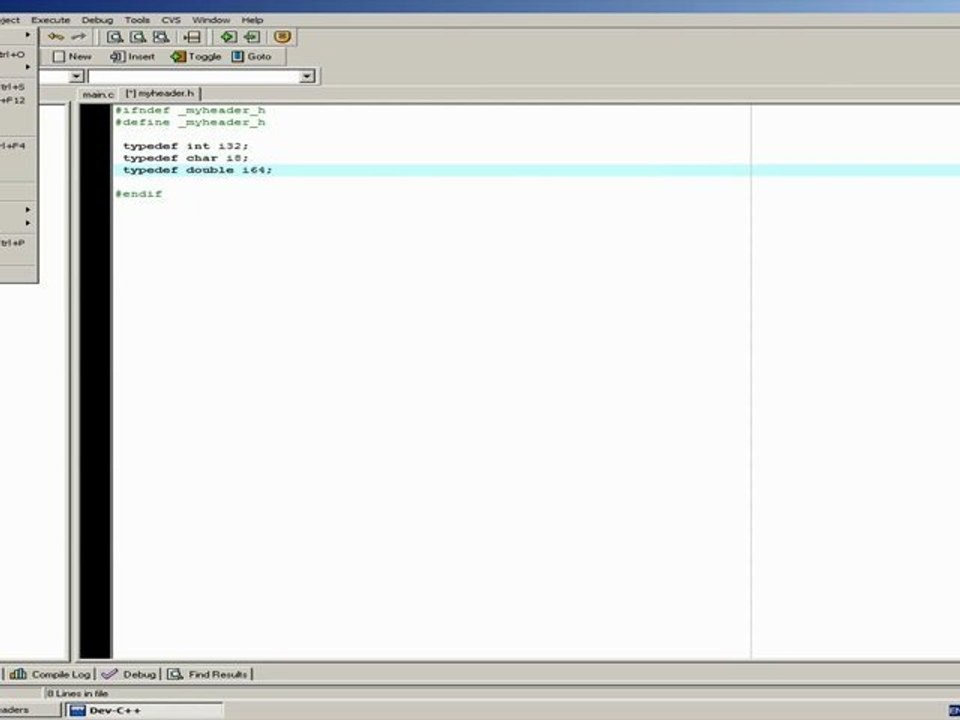Click the New button with blank page icon

72,56
